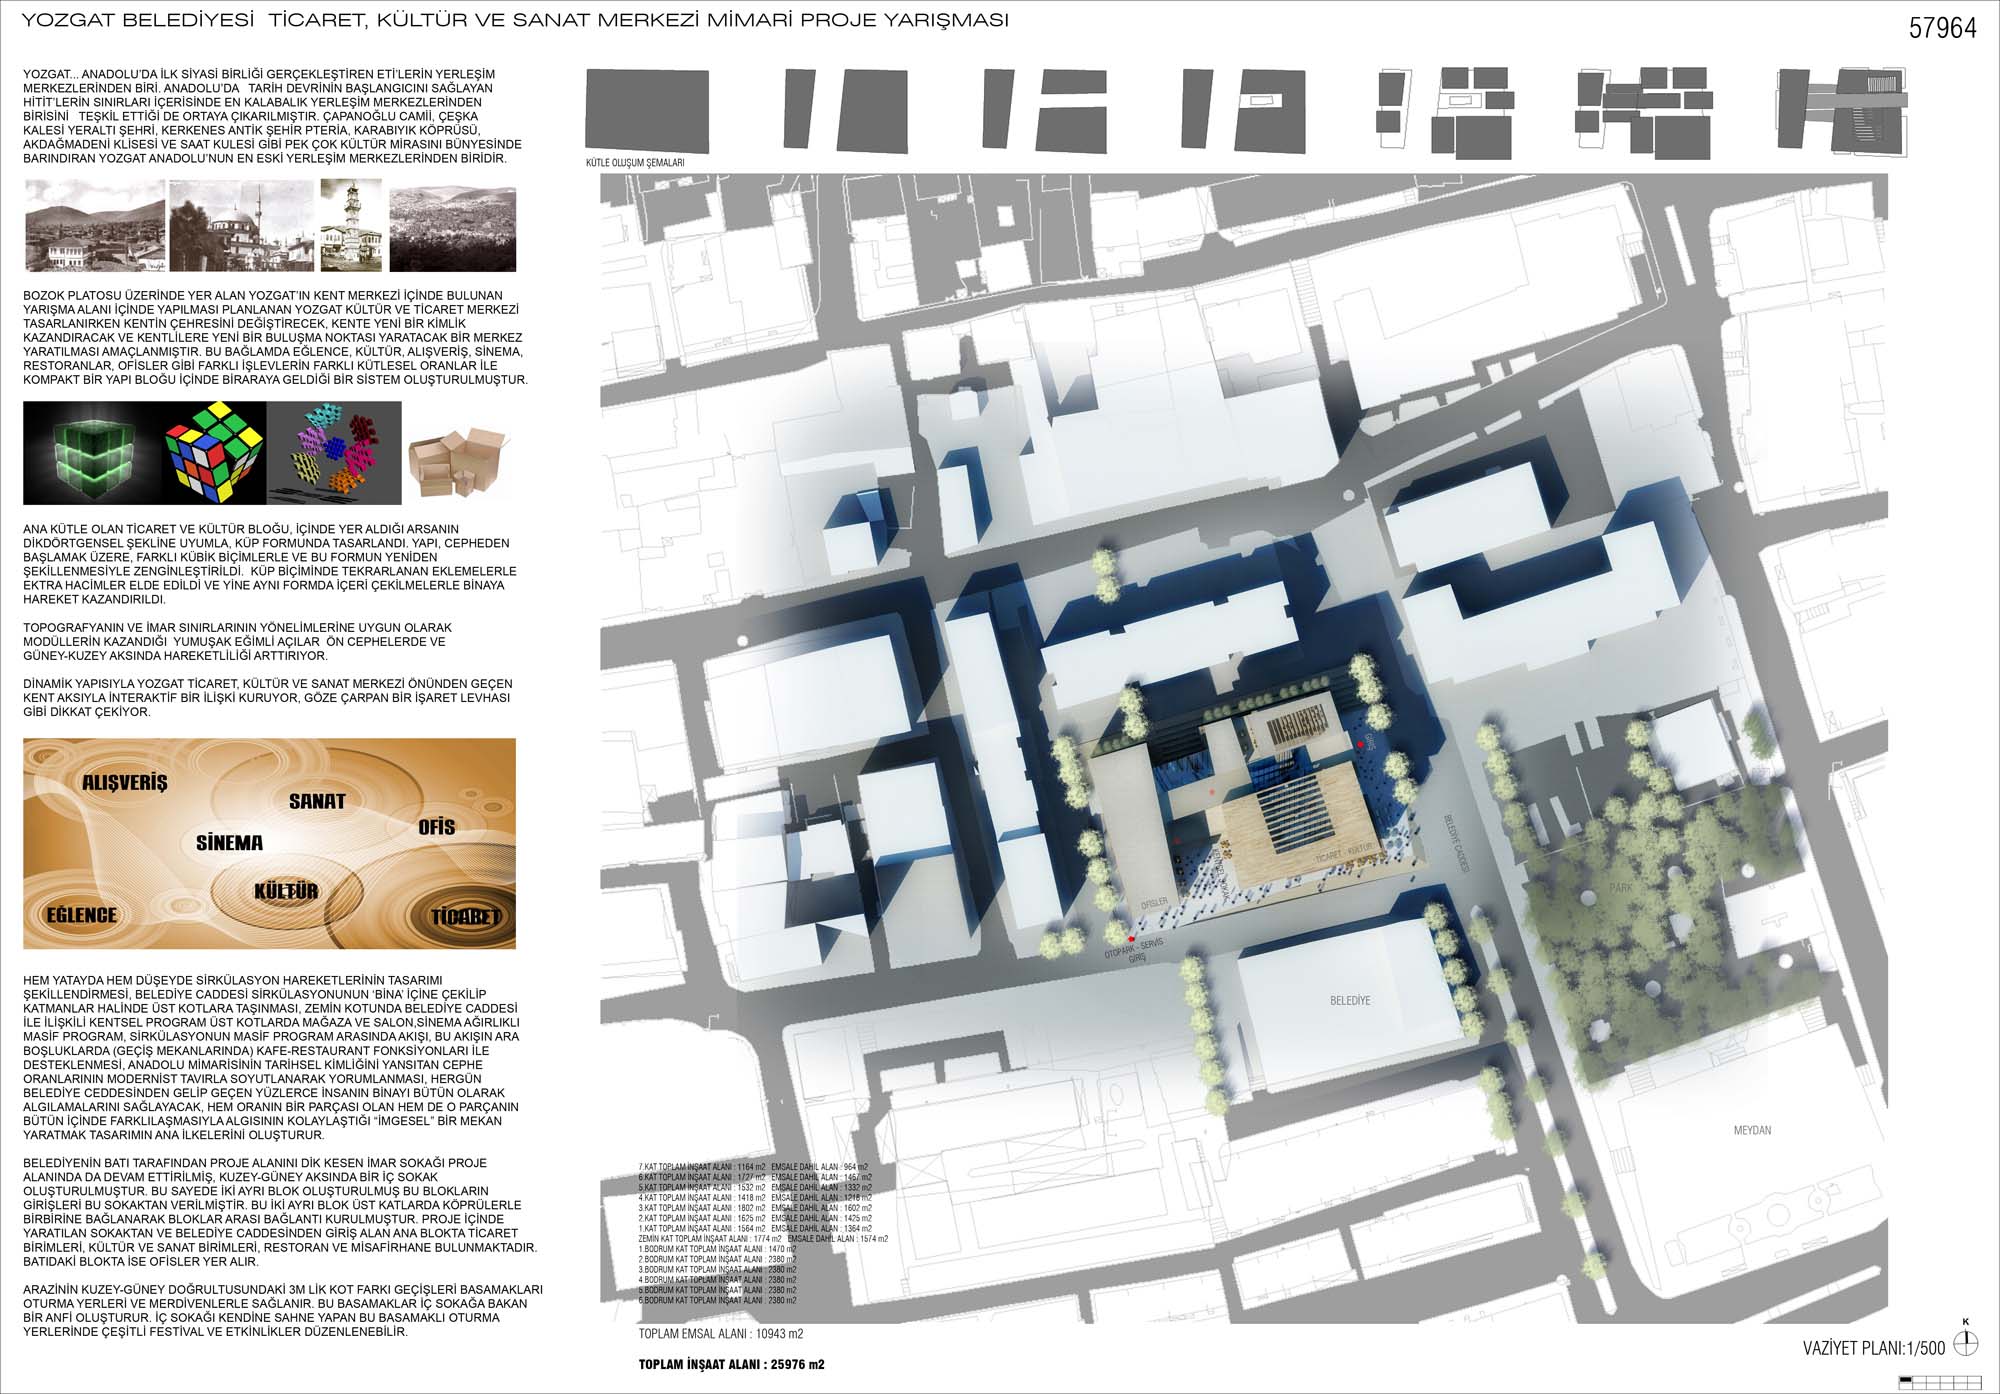Open the clock tower historic photo
Viewport: 2000px width, 1394px height.
click(x=351, y=226)
